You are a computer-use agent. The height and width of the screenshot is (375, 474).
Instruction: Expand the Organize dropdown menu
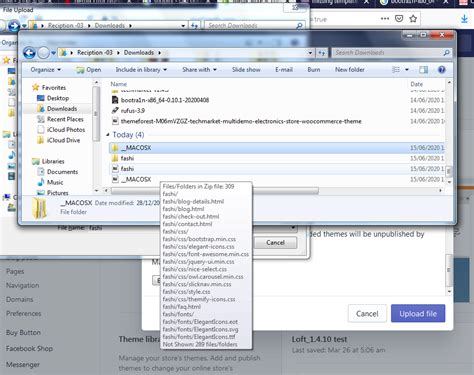[46, 70]
